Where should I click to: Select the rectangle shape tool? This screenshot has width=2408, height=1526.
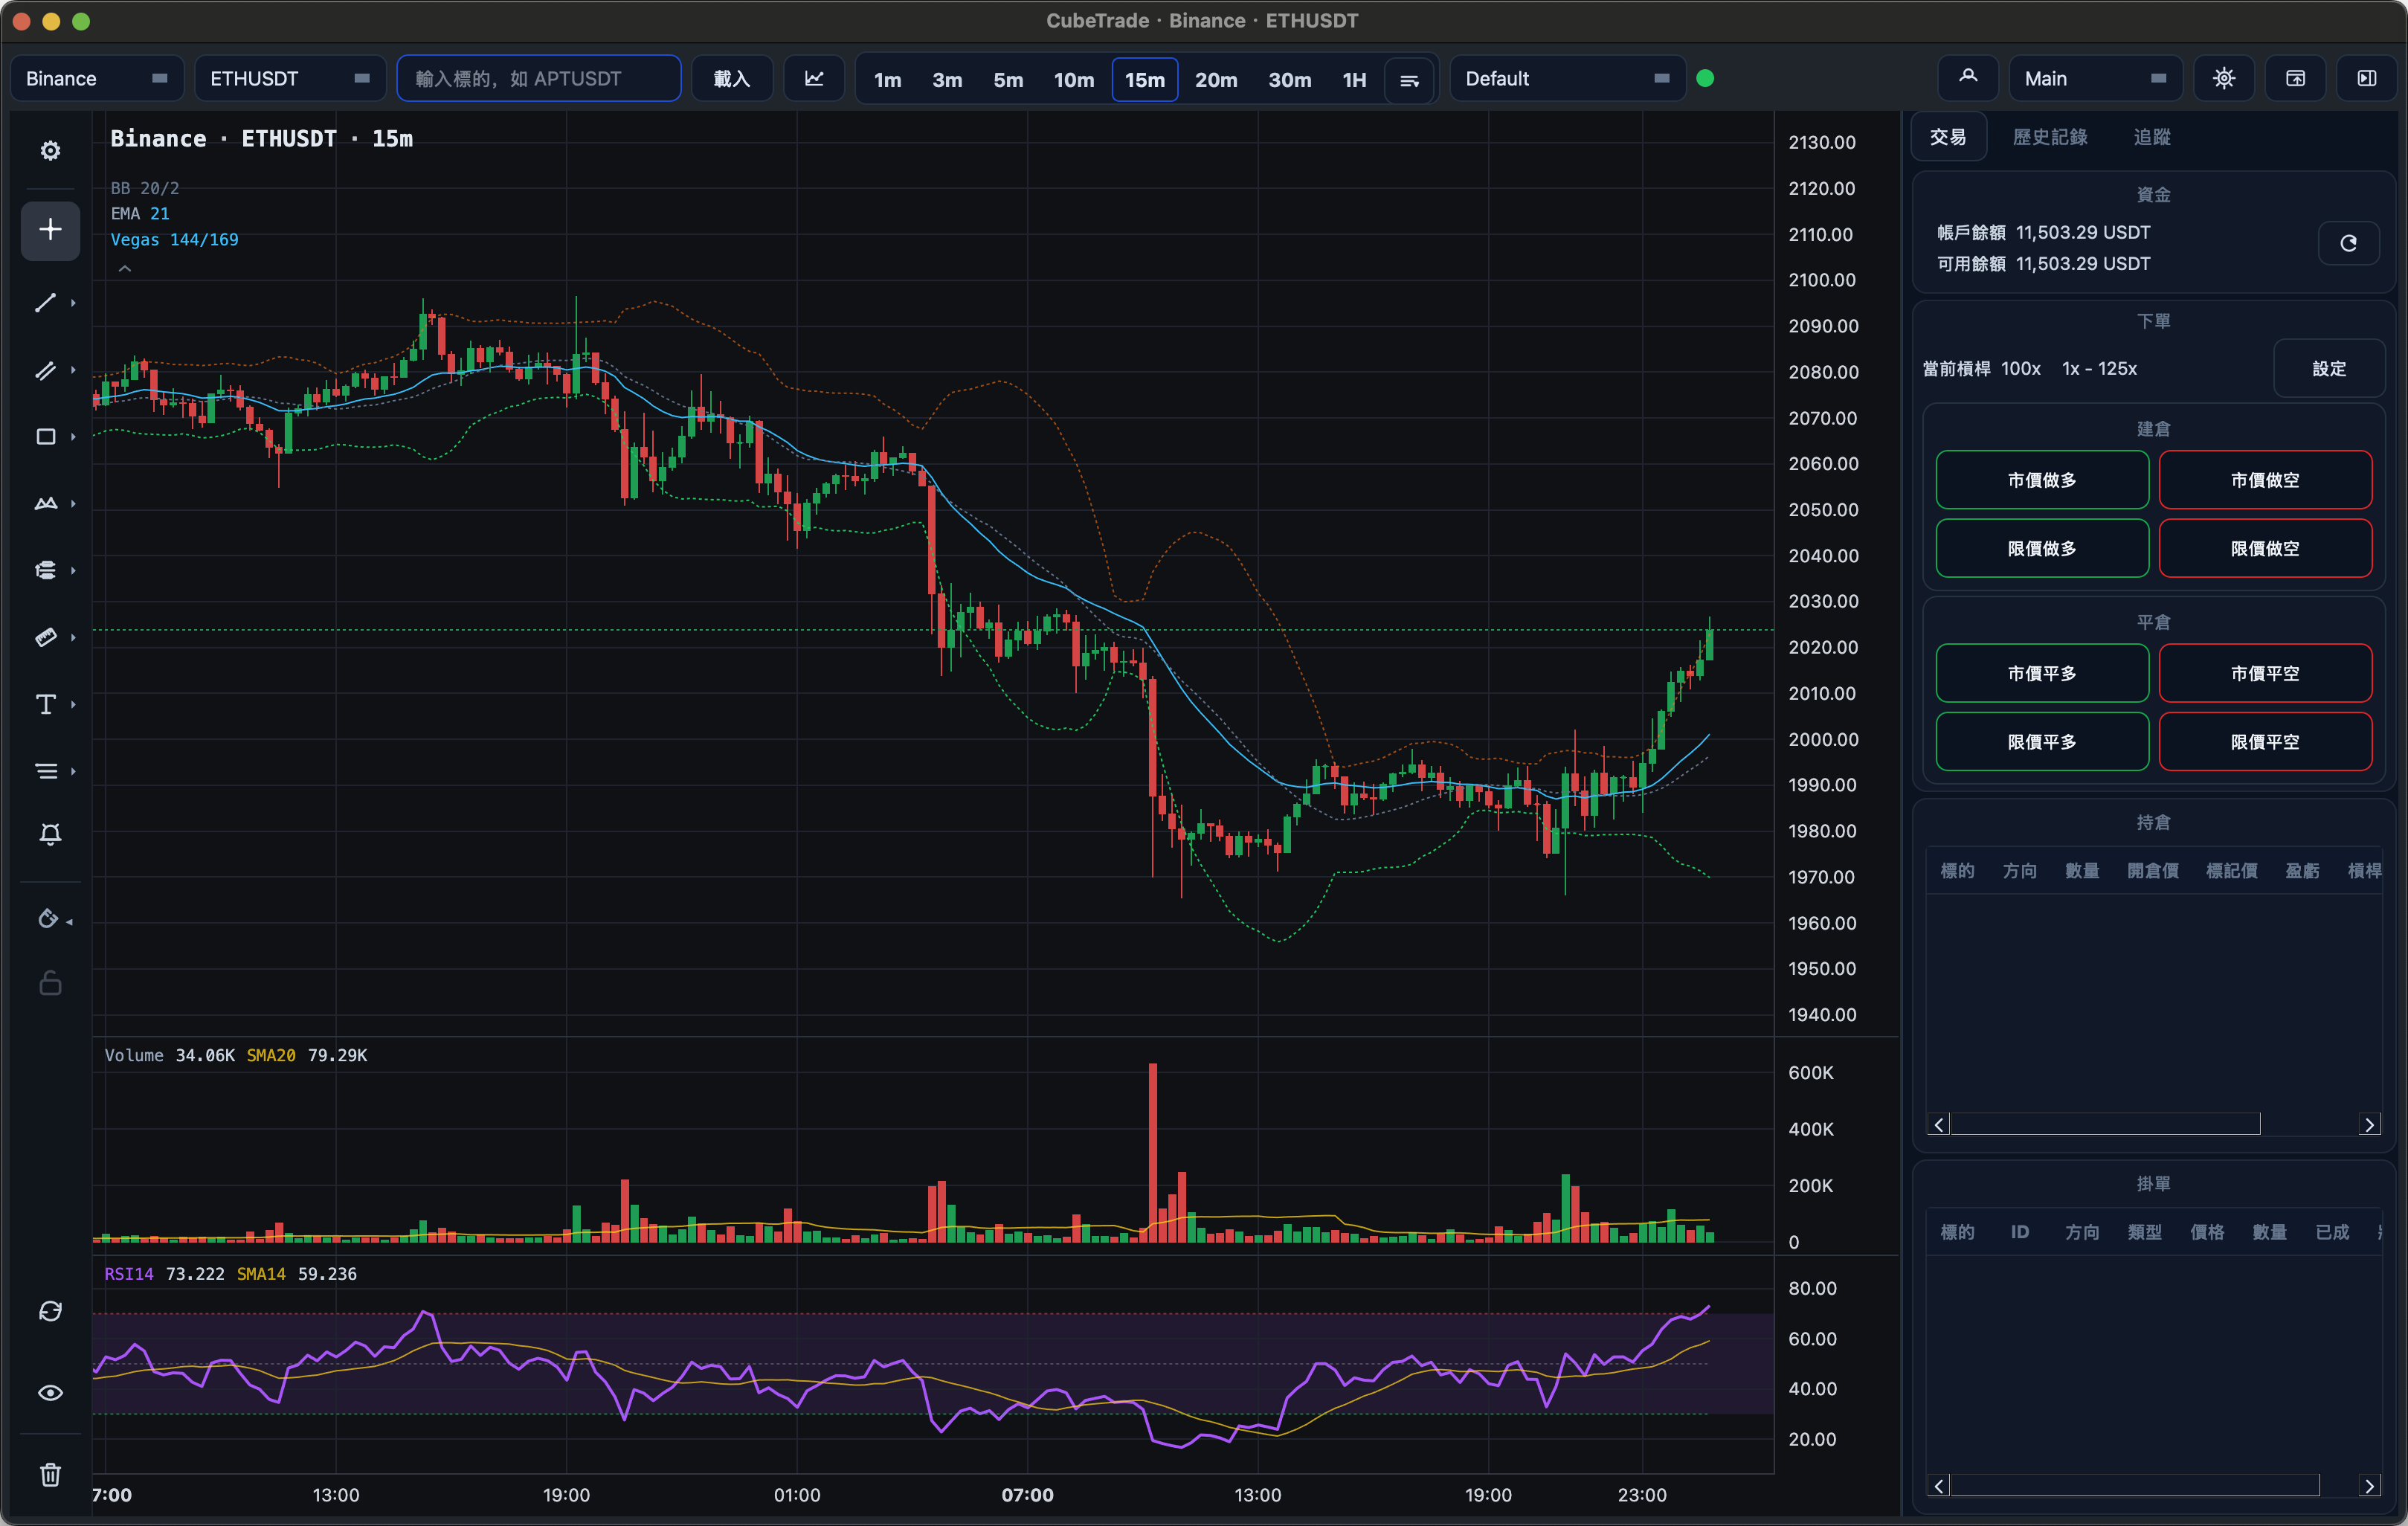46,437
